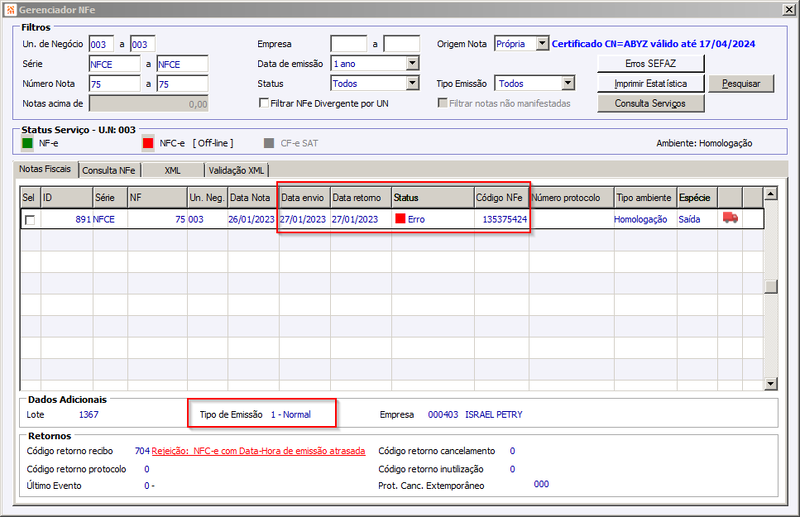Click Código NFe value 135375424

point(505,219)
